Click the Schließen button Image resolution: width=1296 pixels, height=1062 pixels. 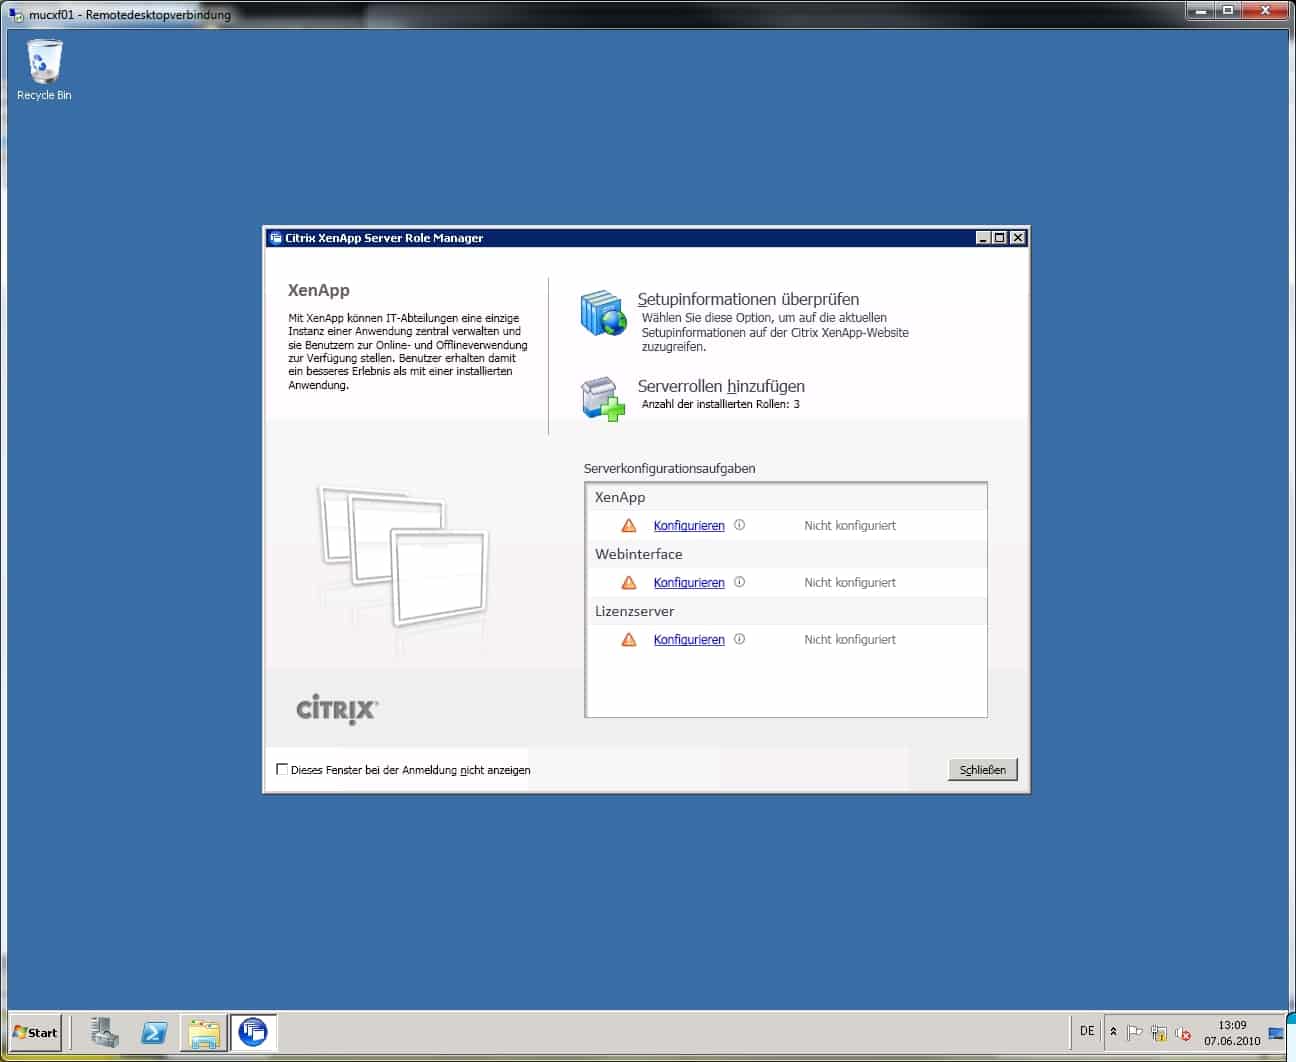[983, 769]
